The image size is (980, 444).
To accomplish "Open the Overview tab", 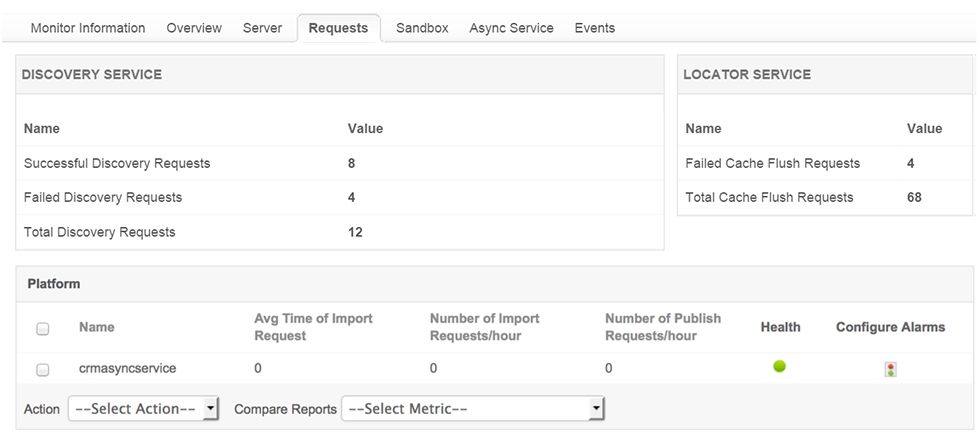I will [x=194, y=28].
